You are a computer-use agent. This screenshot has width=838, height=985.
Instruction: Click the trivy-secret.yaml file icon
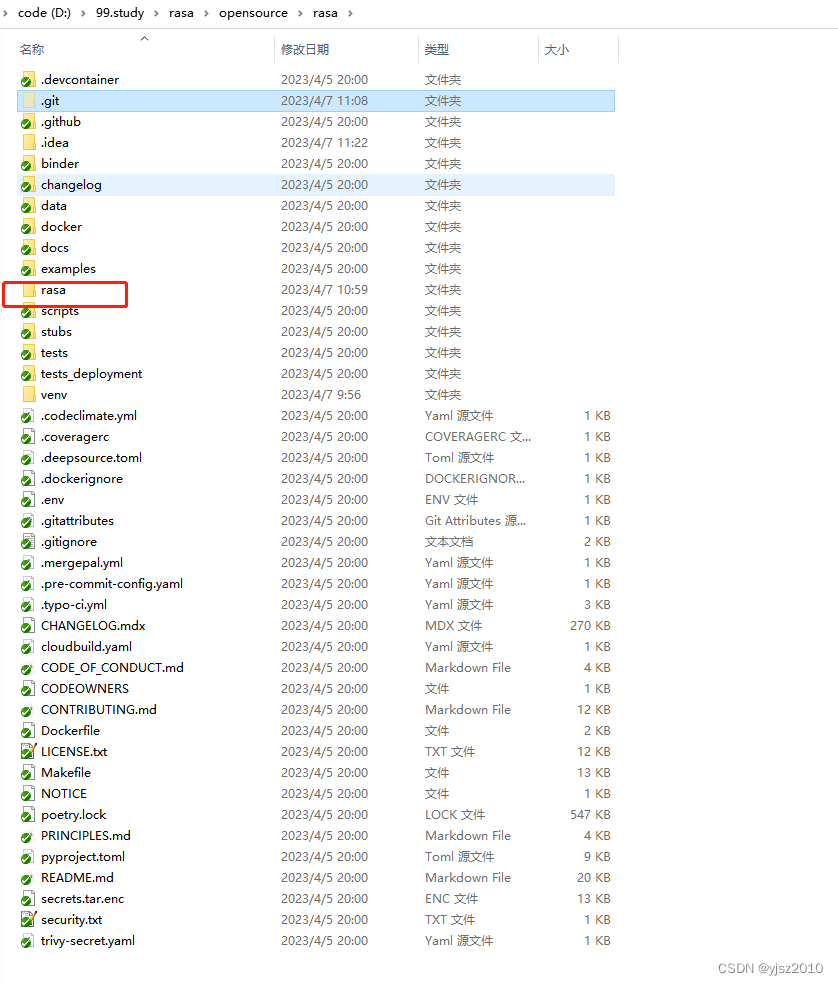tap(28, 941)
